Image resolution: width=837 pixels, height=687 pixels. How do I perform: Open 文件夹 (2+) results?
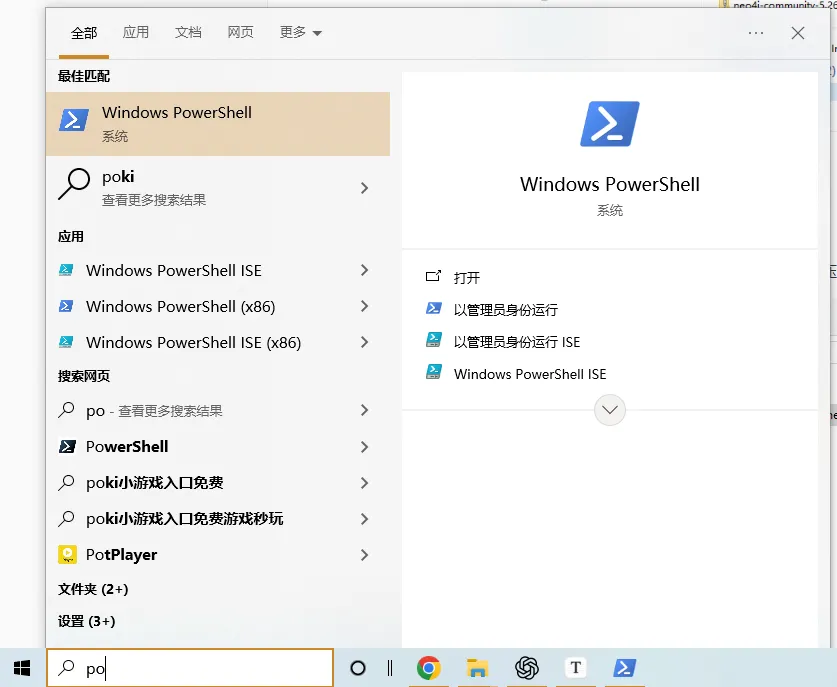coord(93,589)
